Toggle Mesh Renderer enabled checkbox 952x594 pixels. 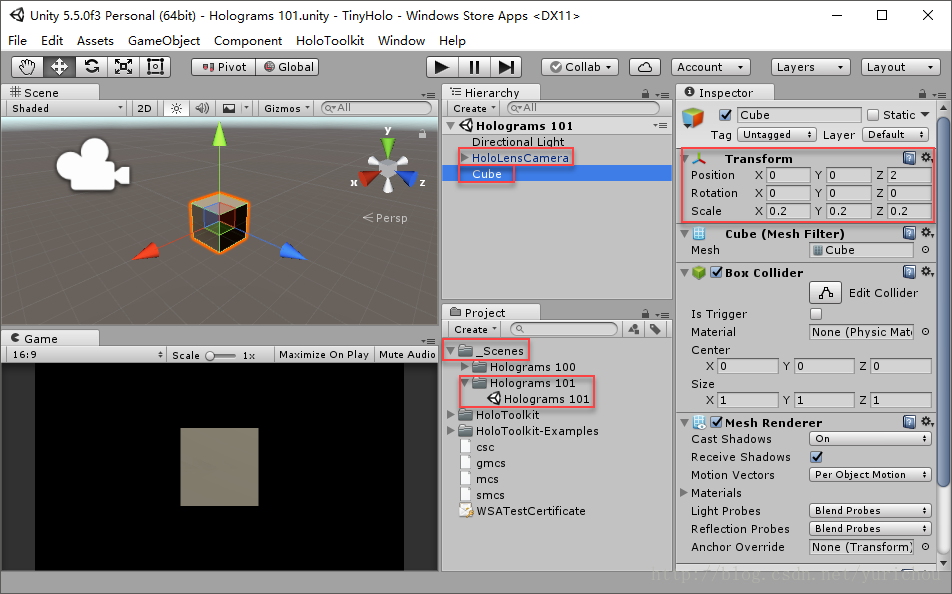pos(716,422)
